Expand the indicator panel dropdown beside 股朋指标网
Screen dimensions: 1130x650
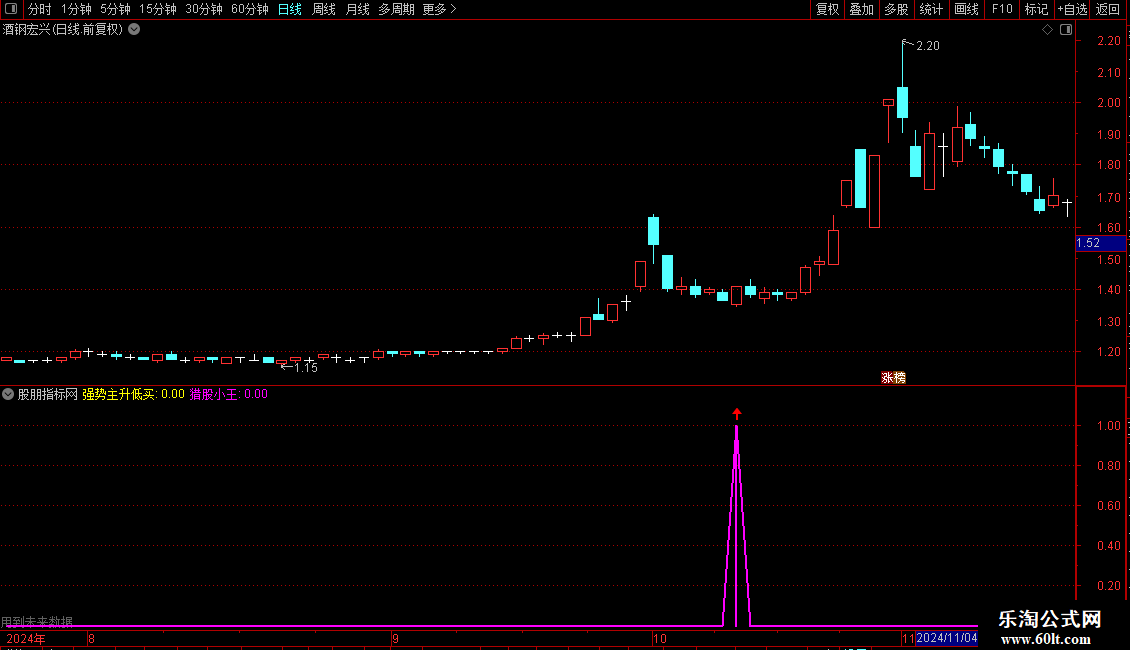point(8,394)
